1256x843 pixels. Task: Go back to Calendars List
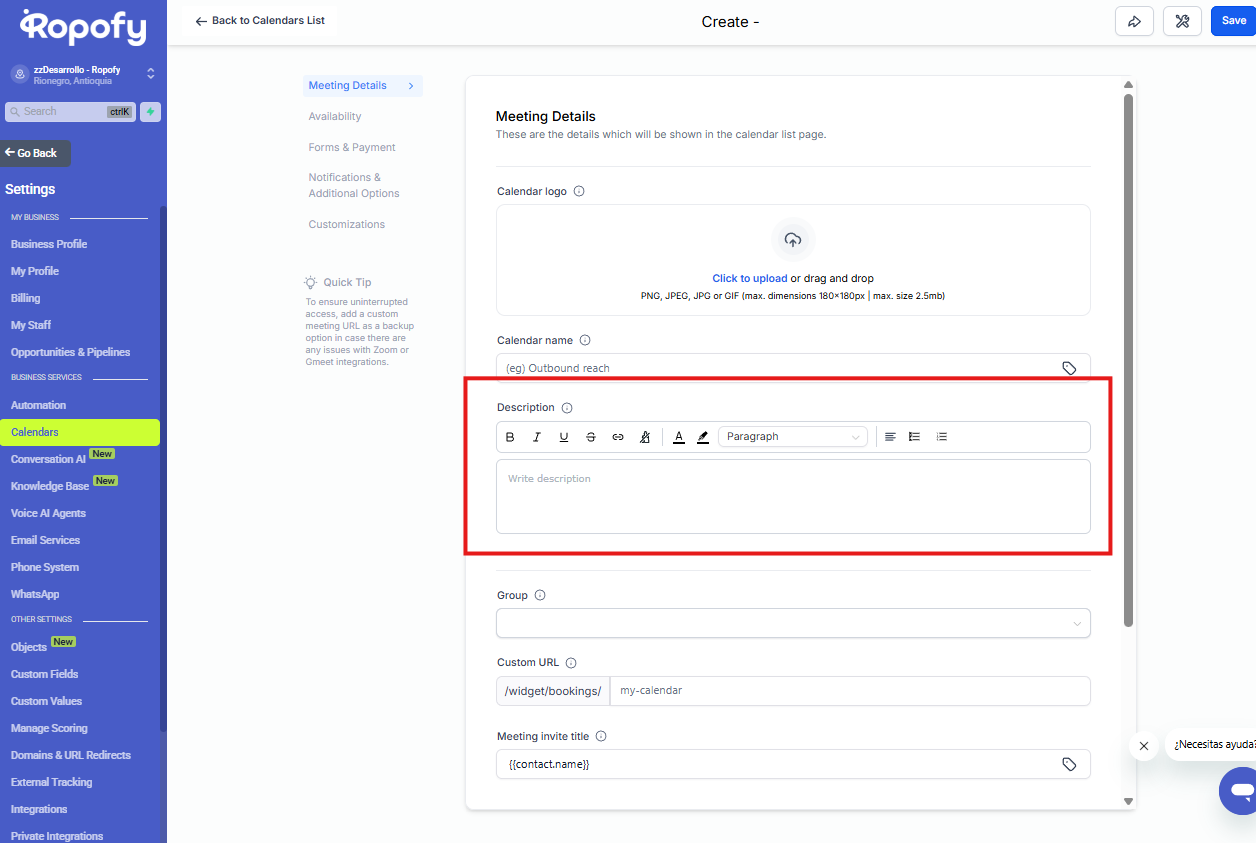click(x=260, y=21)
